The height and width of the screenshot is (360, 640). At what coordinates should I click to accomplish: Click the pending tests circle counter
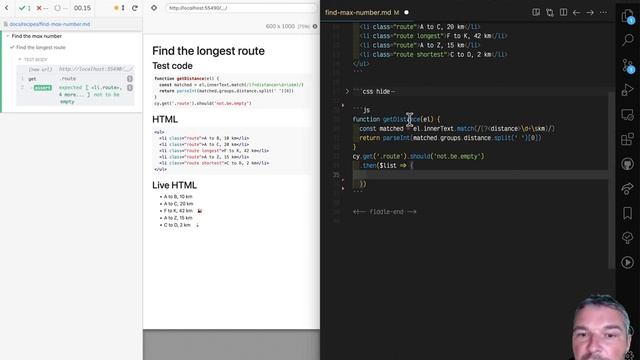(60, 8)
